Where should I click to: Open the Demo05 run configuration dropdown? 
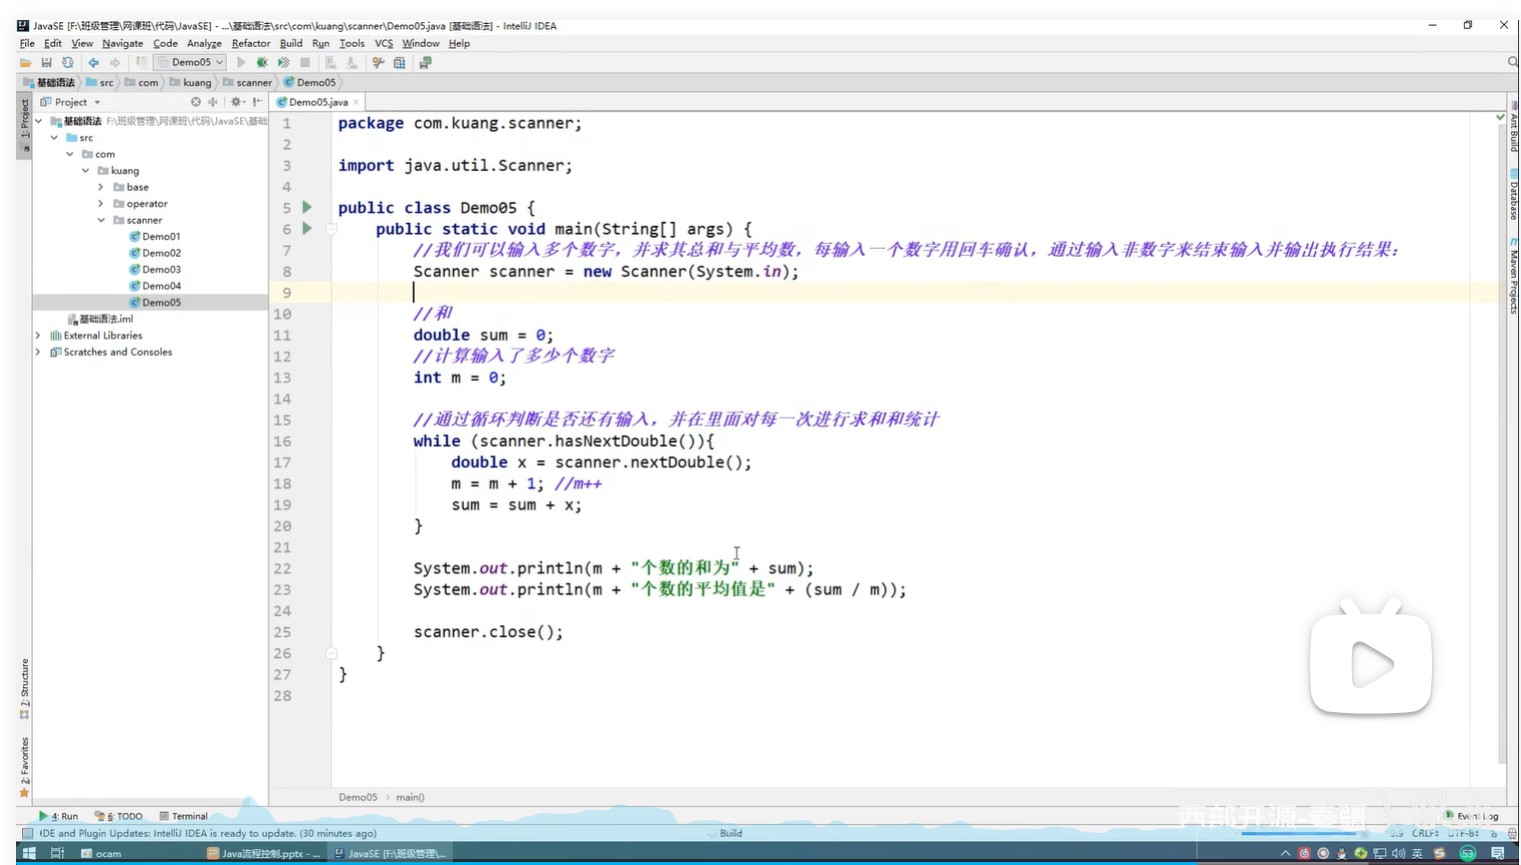pos(190,62)
